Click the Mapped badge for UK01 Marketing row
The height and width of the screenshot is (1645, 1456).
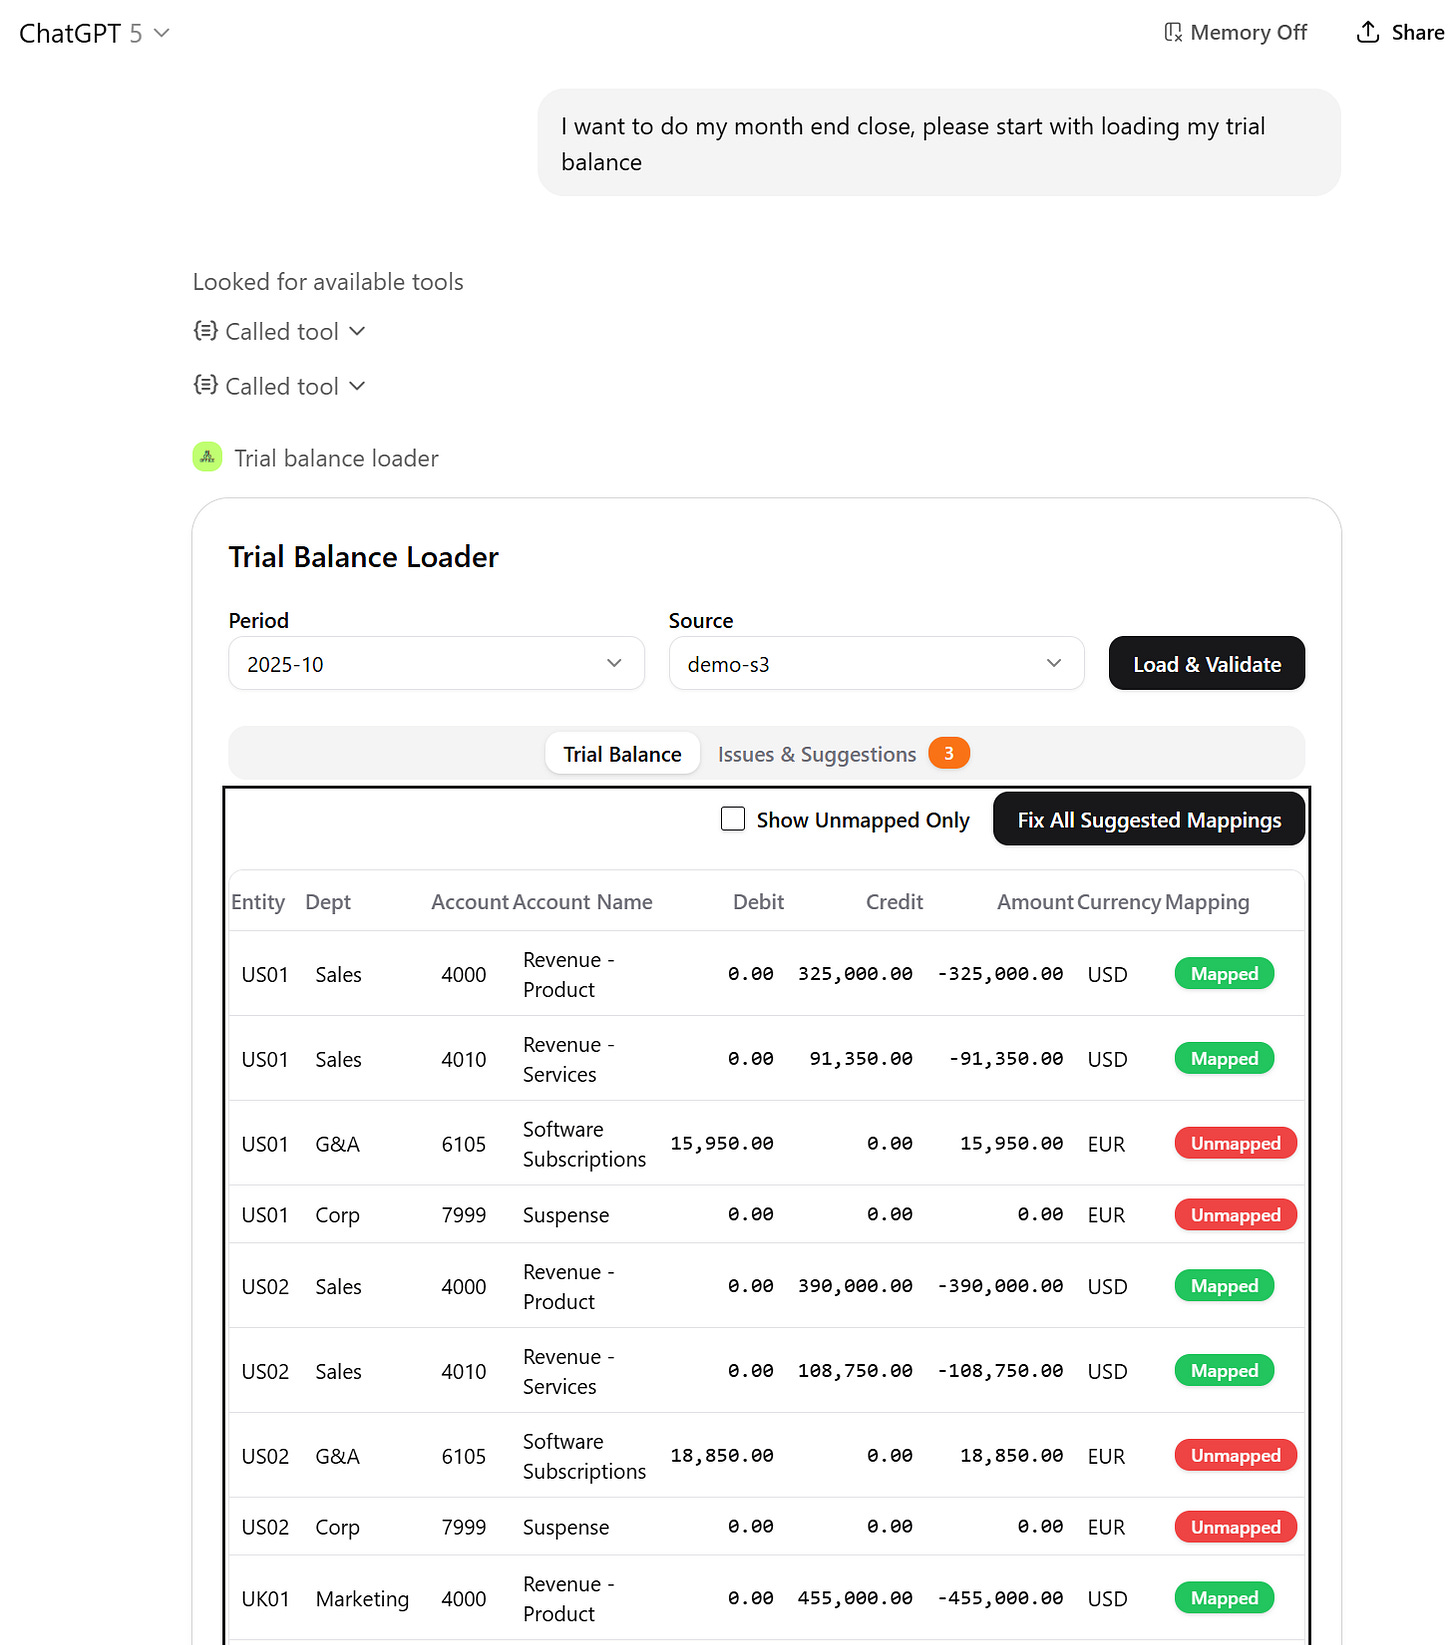pyautogui.click(x=1224, y=1598)
